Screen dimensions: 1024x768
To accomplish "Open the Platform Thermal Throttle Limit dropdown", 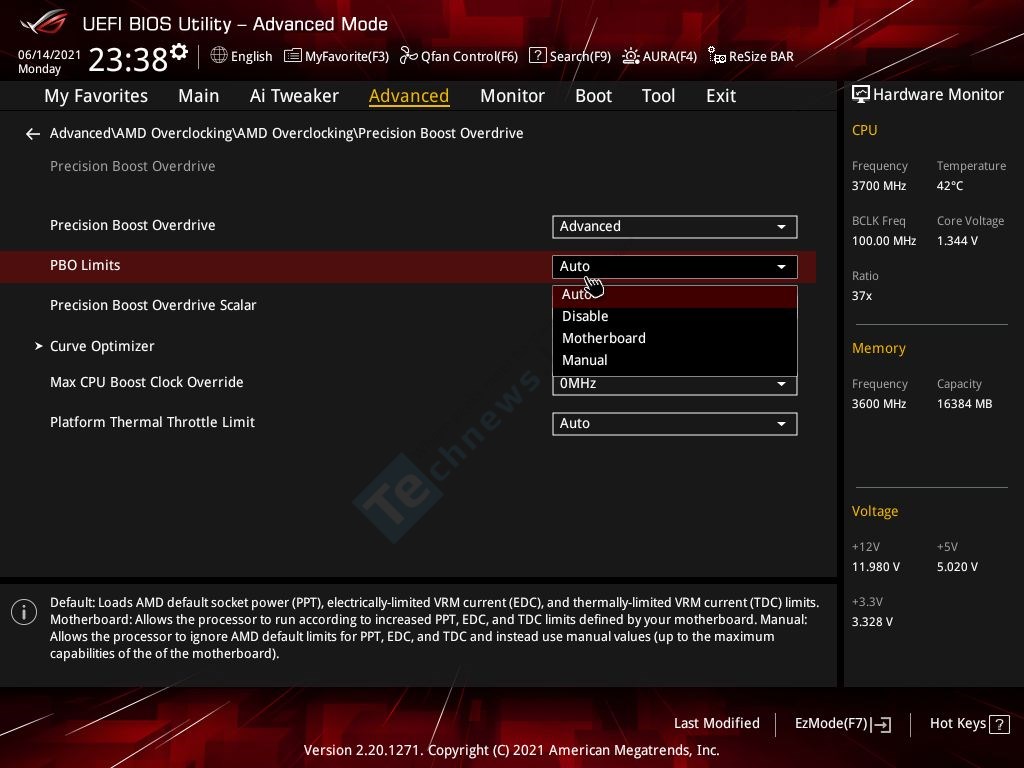I will click(675, 423).
